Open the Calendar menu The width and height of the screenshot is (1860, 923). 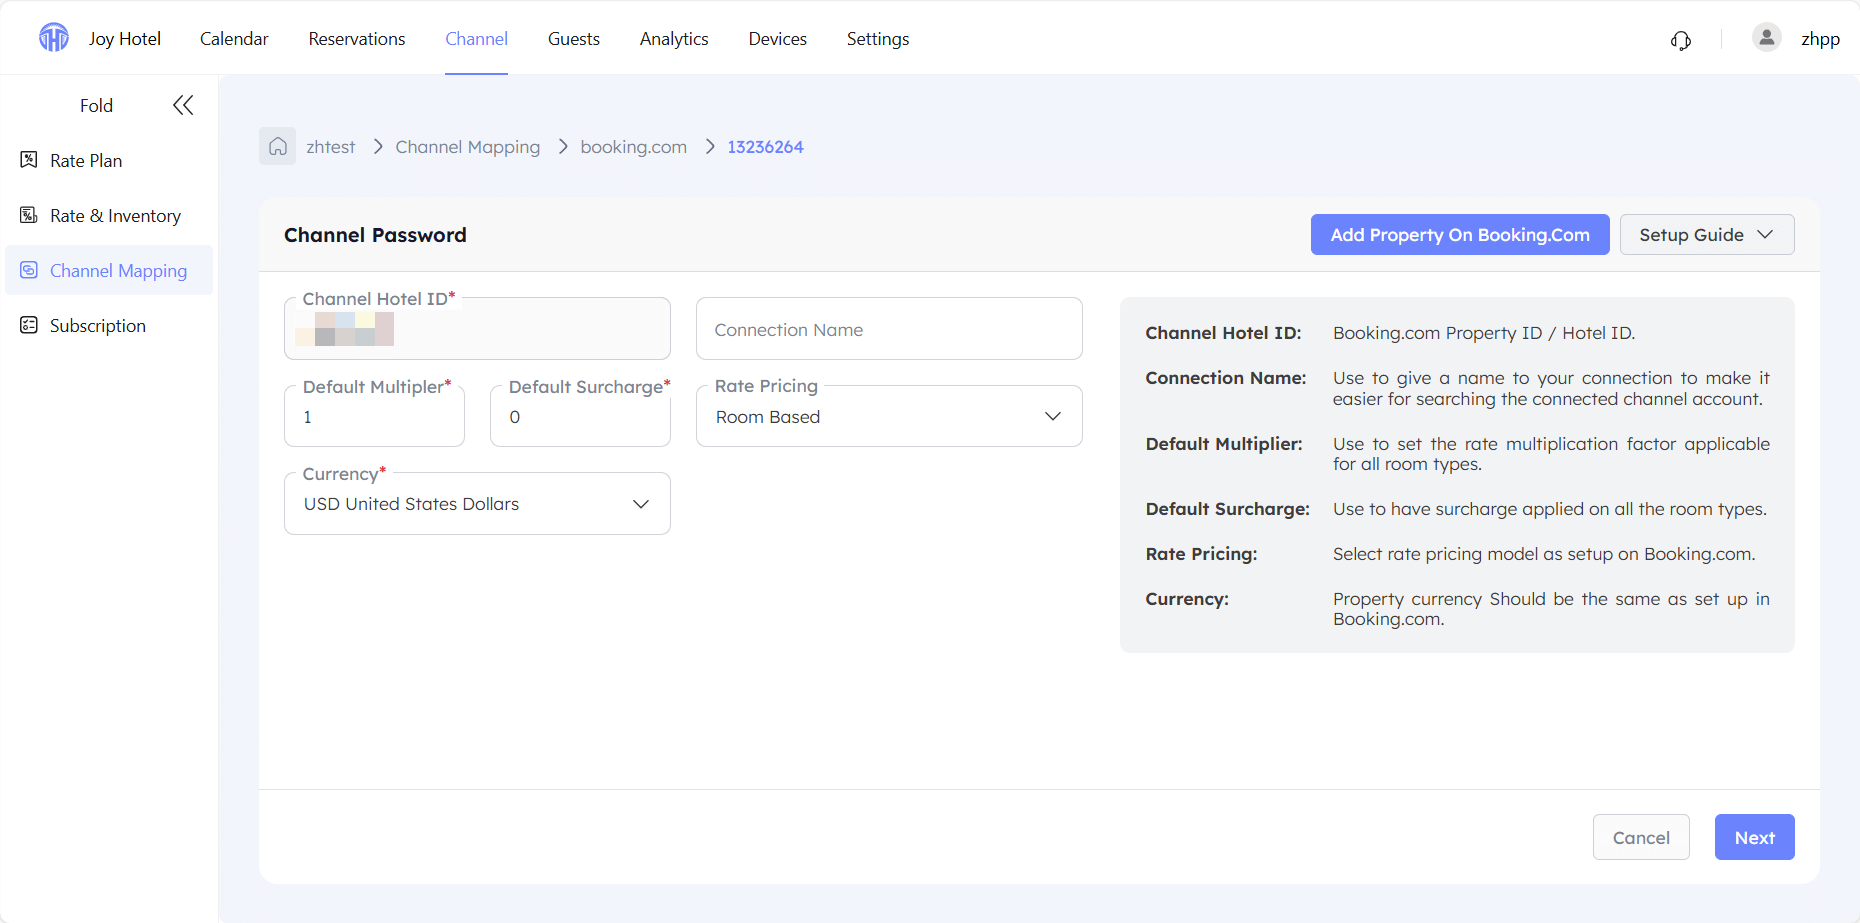click(x=234, y=39)
